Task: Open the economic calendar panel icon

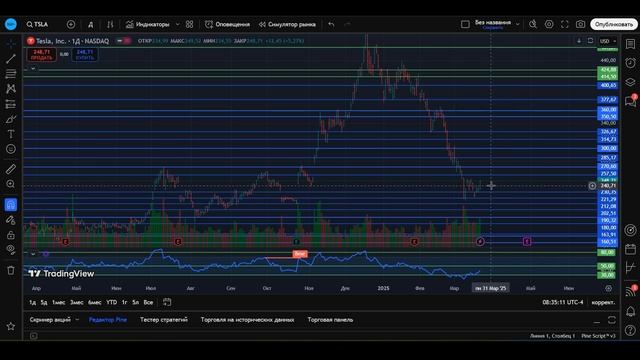Action: pos(630,249)
